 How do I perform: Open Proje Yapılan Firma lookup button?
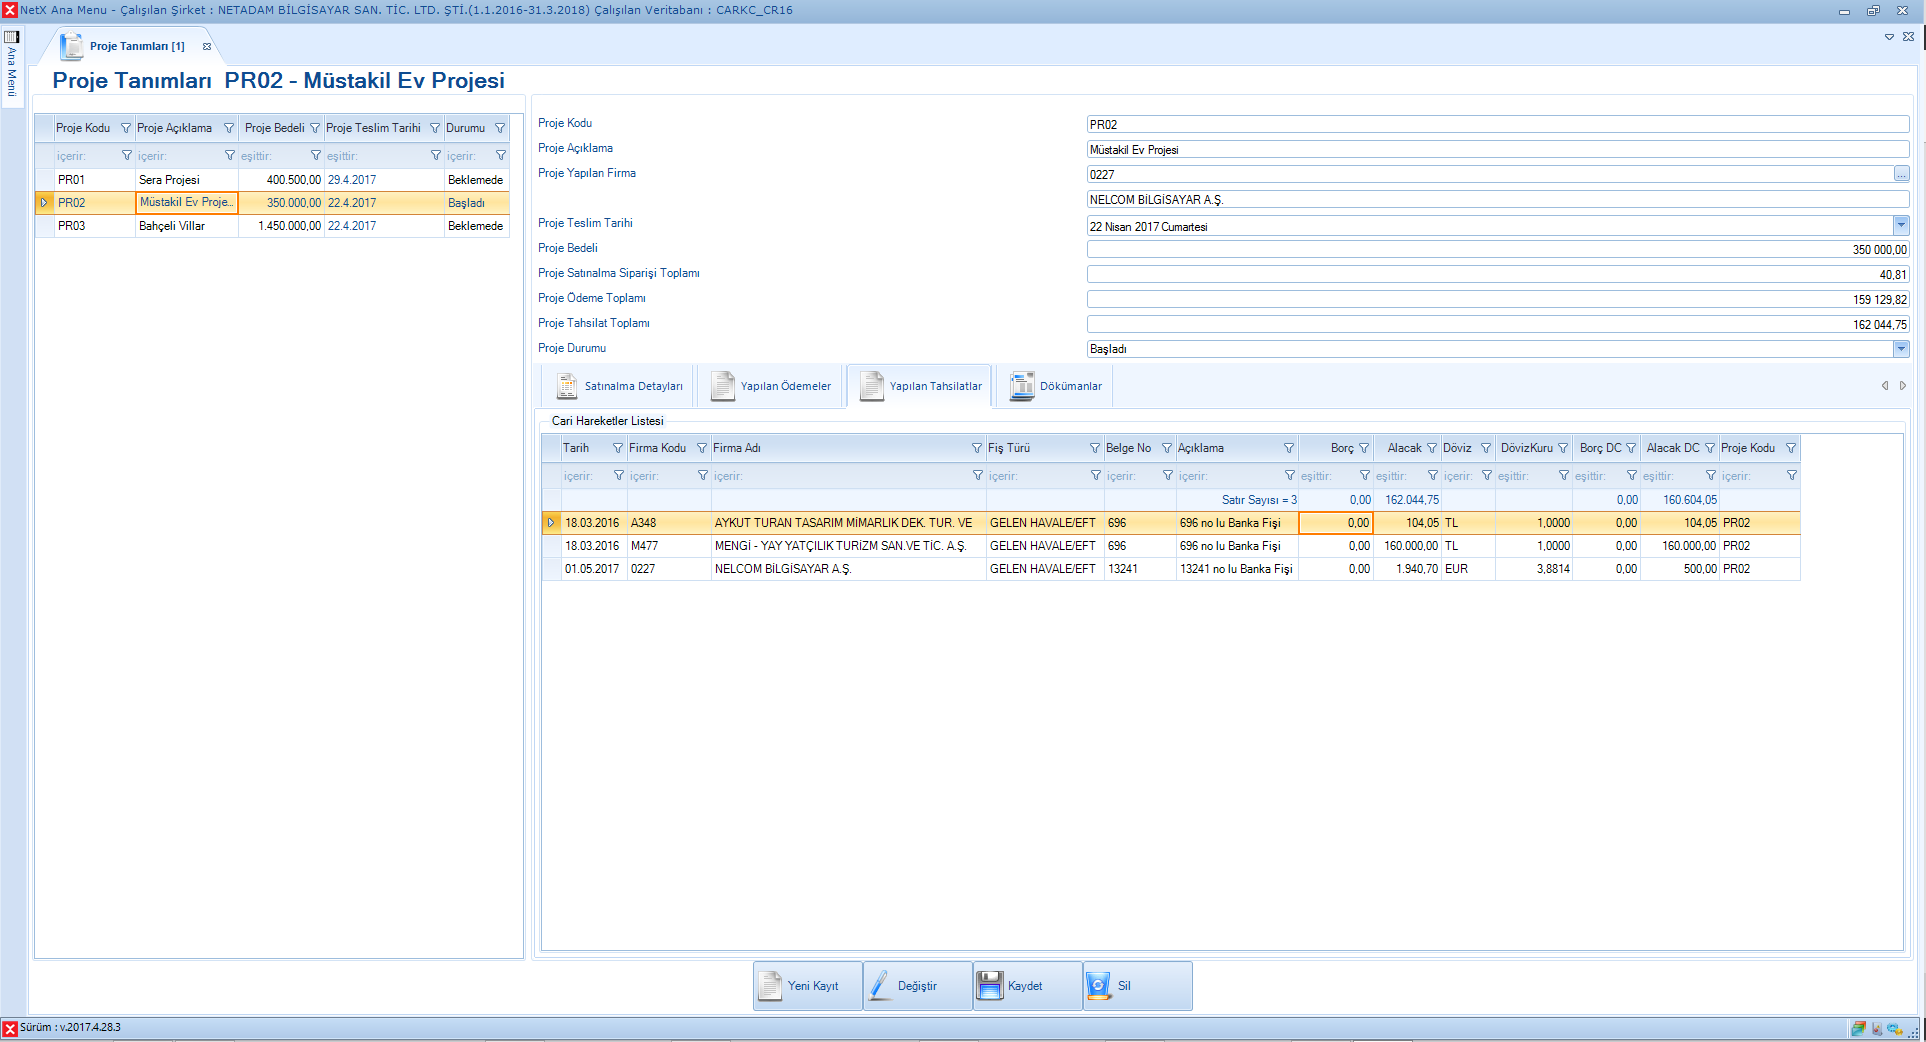pyautogui.click(x=1900, y=175)
